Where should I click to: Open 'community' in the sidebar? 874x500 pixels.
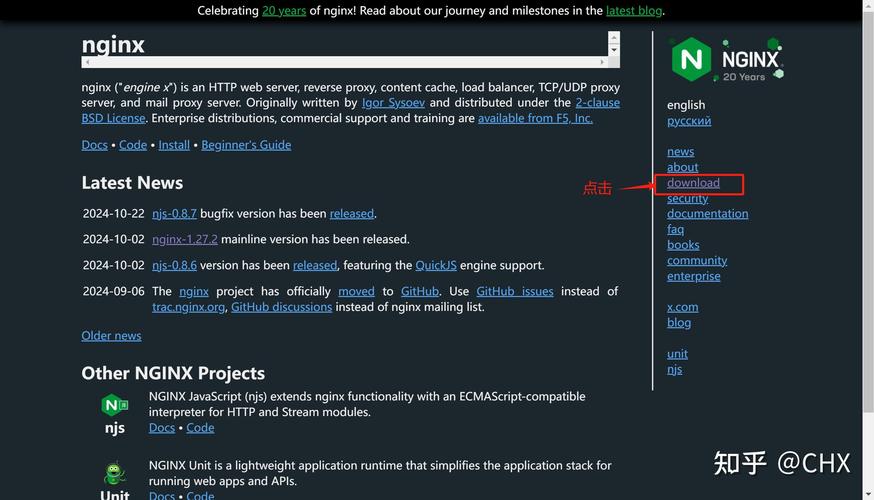tap(697, 260)
